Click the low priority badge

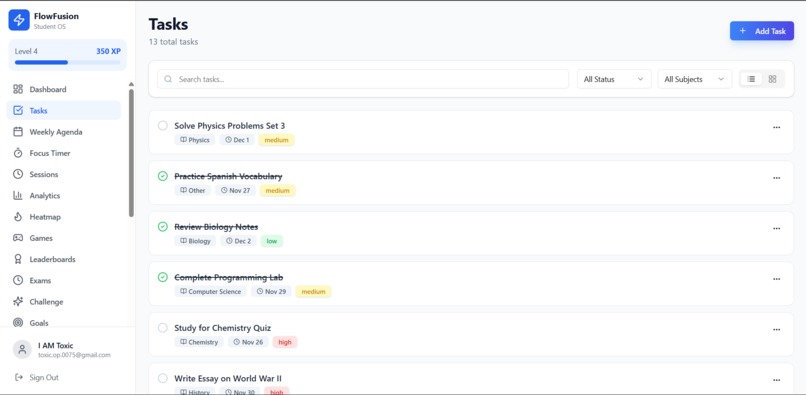coord(272,241)
